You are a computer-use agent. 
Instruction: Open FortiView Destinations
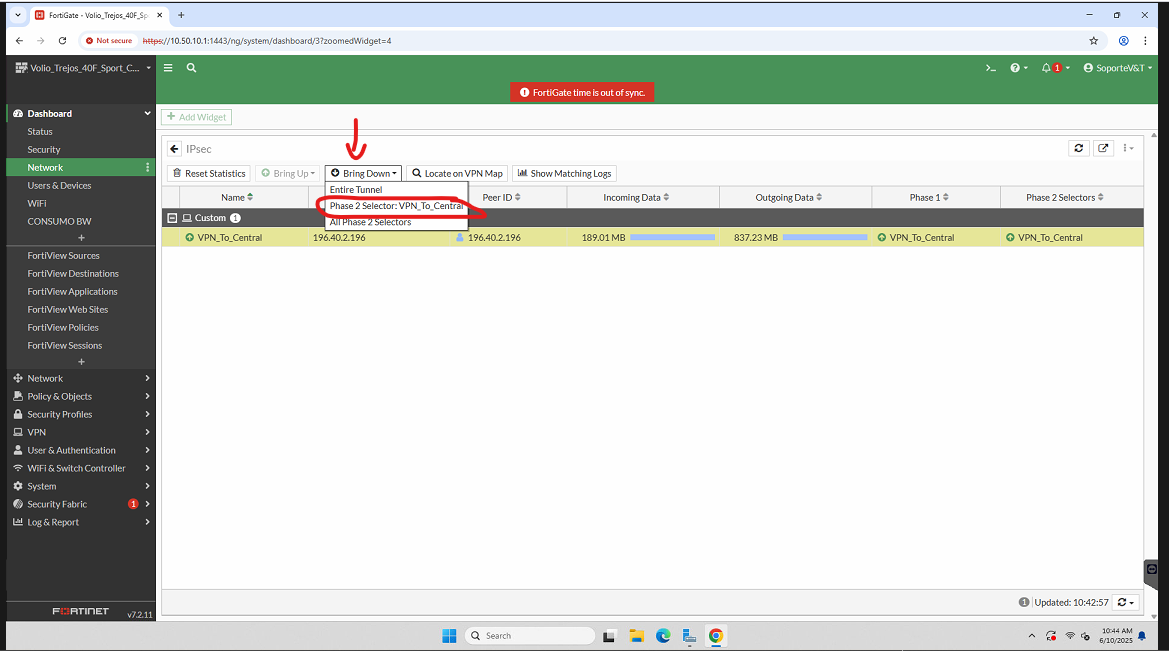tap(73, 274)
